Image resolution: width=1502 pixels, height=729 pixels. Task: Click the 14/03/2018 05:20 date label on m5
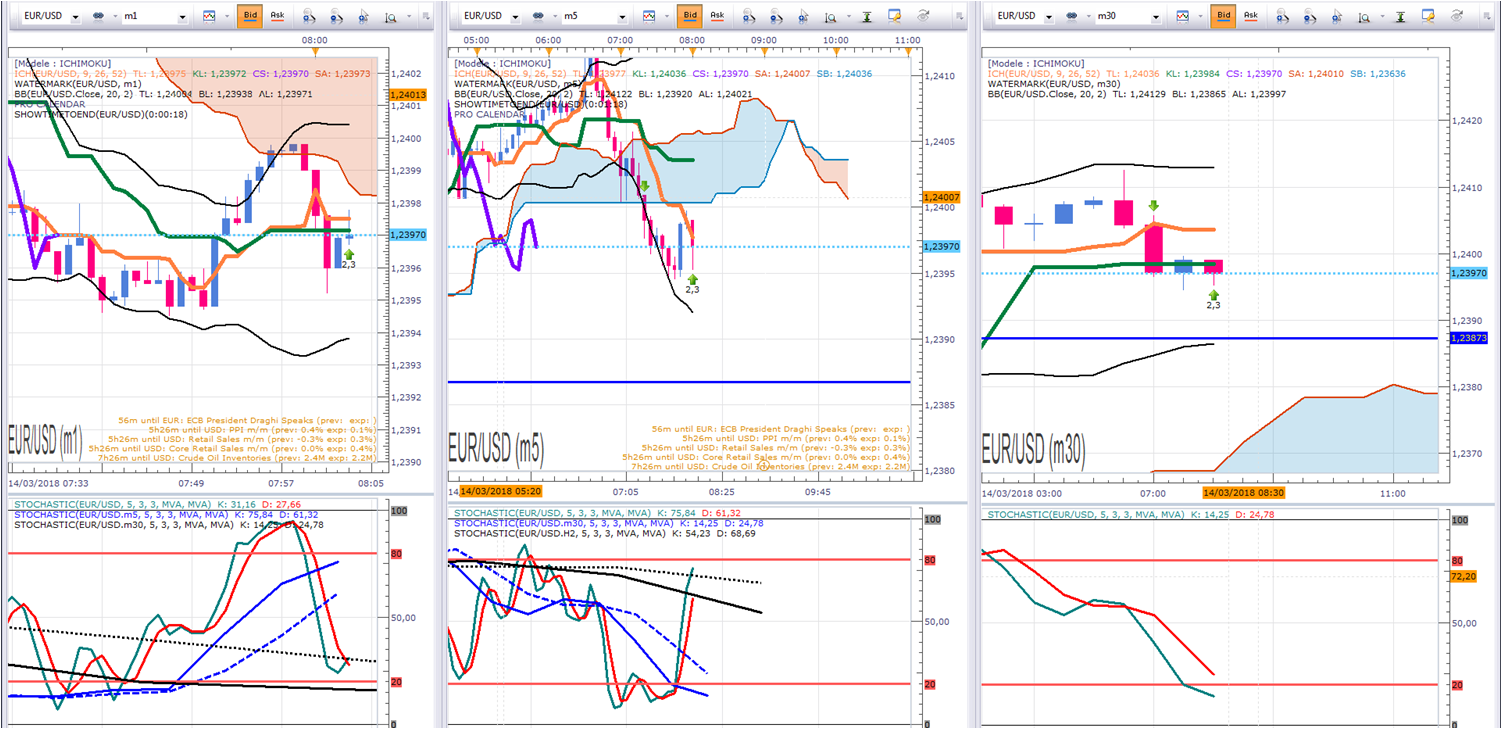click(501, 492)
